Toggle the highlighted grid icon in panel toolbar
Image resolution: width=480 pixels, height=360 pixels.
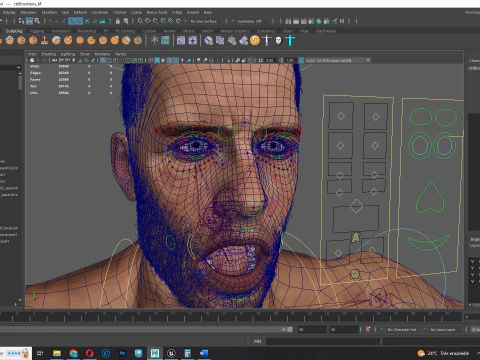point(103,60)
